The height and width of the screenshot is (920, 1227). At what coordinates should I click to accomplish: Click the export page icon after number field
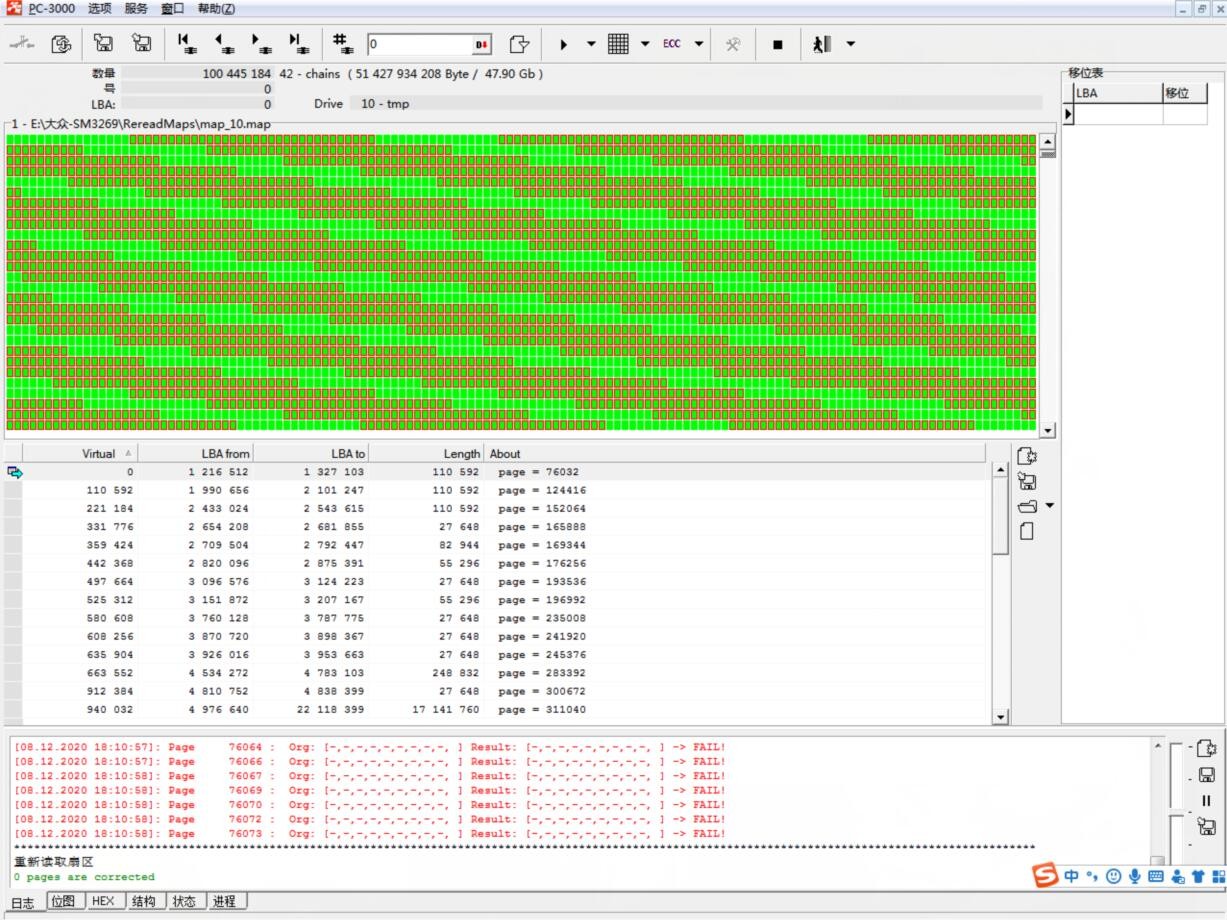point(519,43)
